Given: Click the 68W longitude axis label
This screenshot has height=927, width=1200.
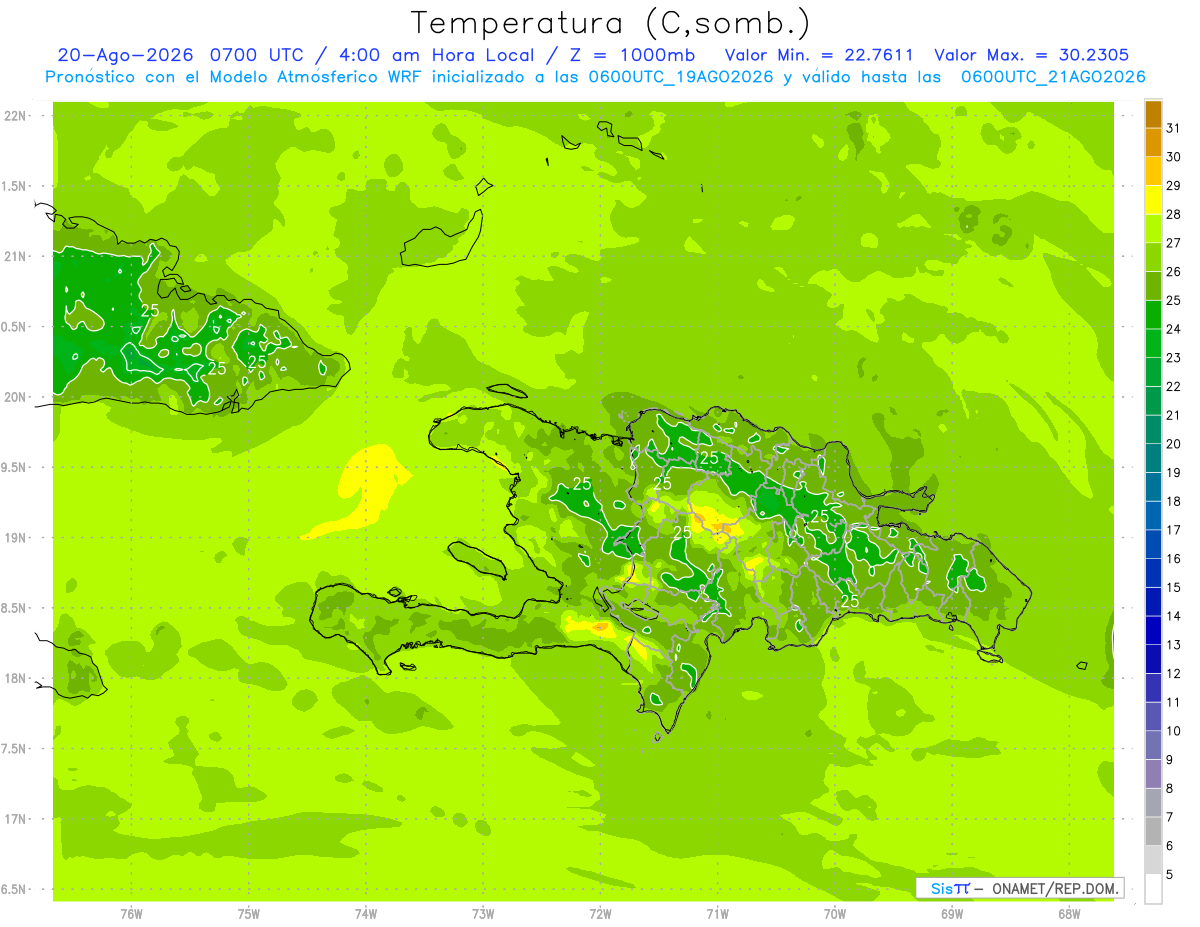Looking at the screenshot, I should coord(1069,914).
